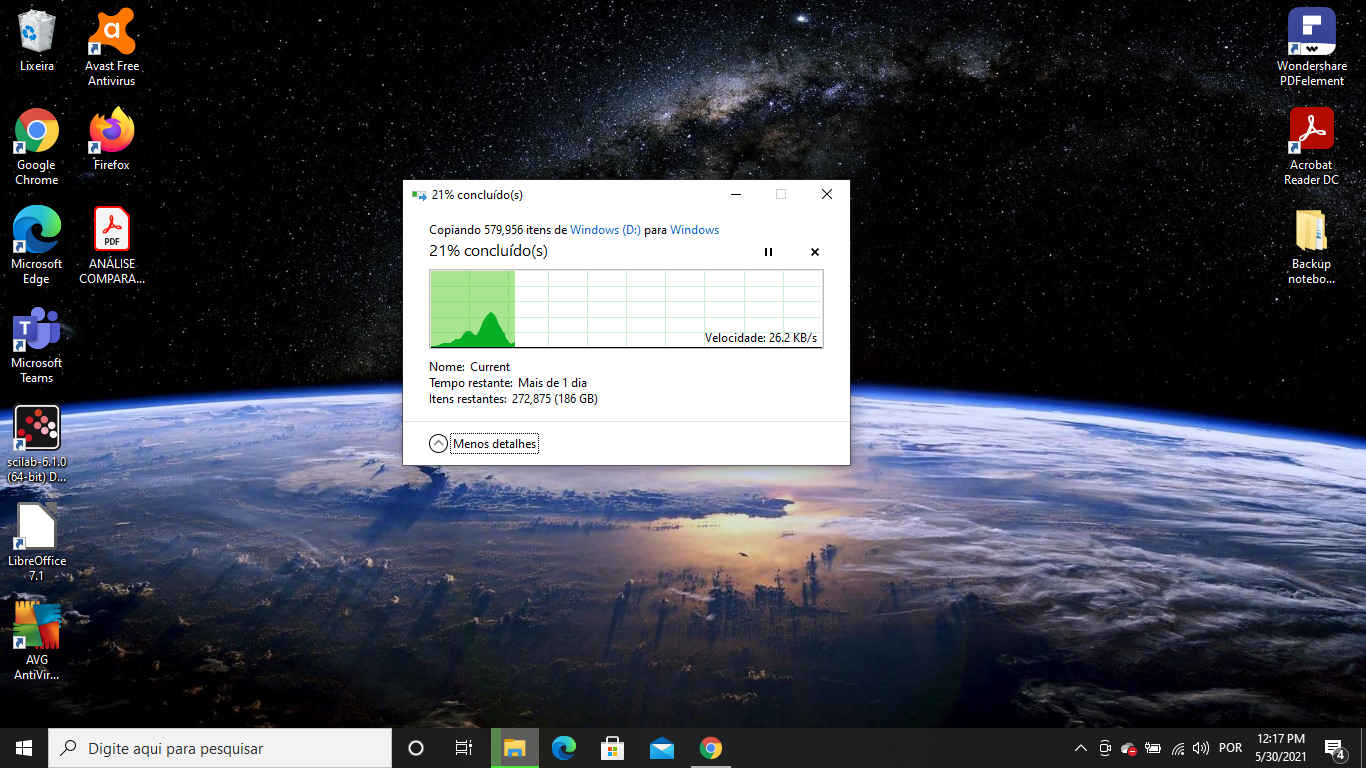Open Microsoft Store from the taskbar
This screenshot has height=768, width=1366.
[613, 748]
